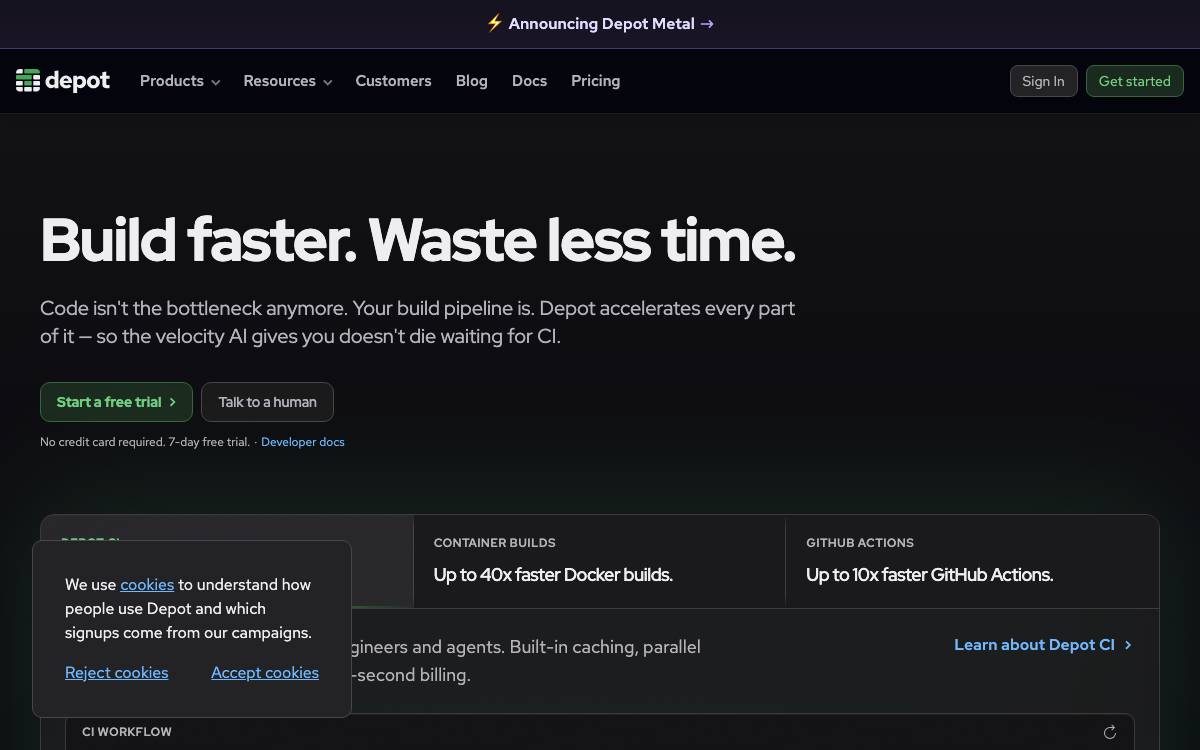Expand the Resources menu
Image resolution: width=1200 pixels, height=750 pixels.
click(288, 81)
